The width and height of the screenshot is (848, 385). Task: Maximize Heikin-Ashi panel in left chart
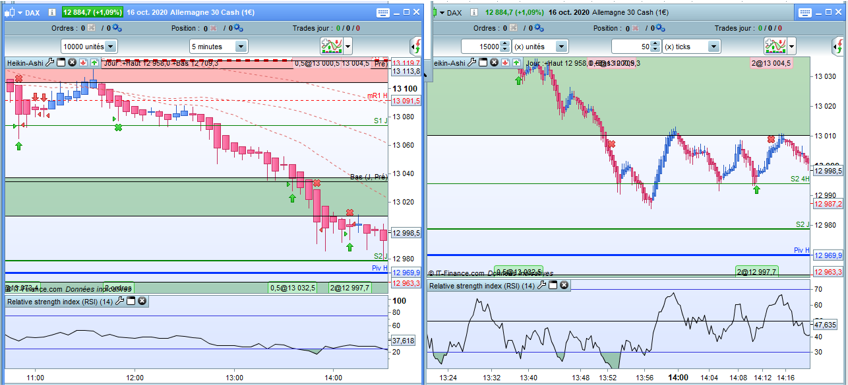[x=61, y=63]
